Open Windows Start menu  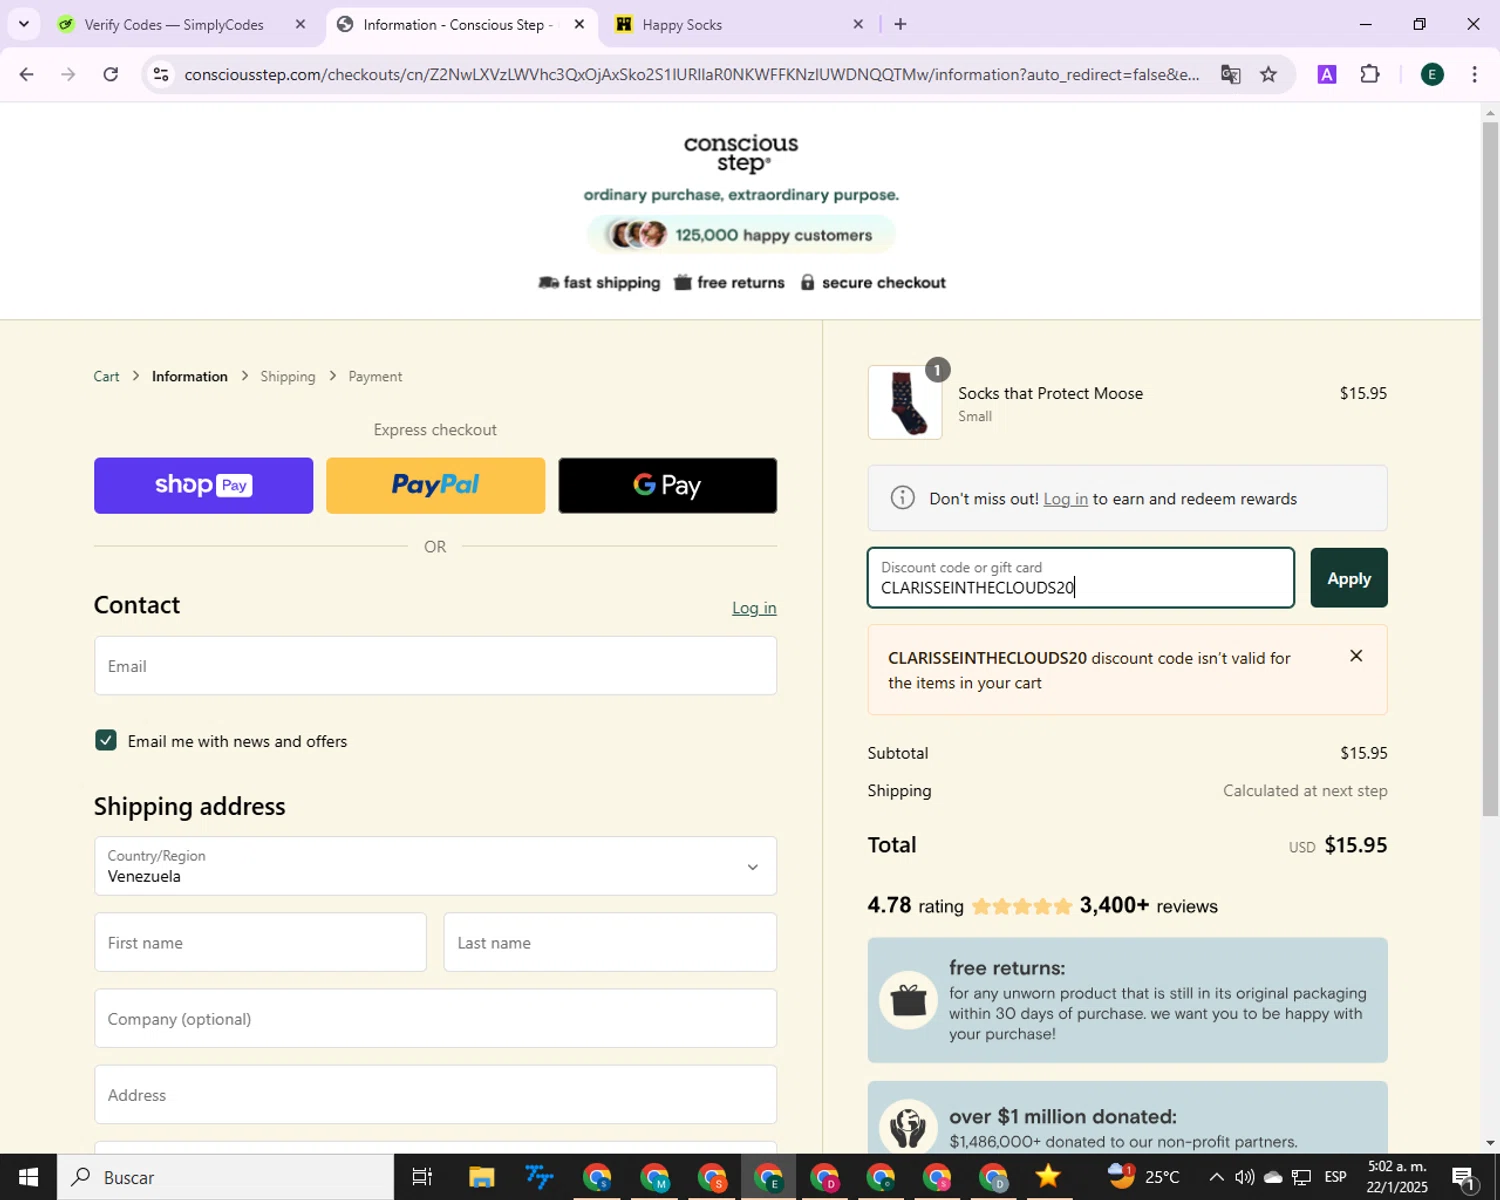28,1177
